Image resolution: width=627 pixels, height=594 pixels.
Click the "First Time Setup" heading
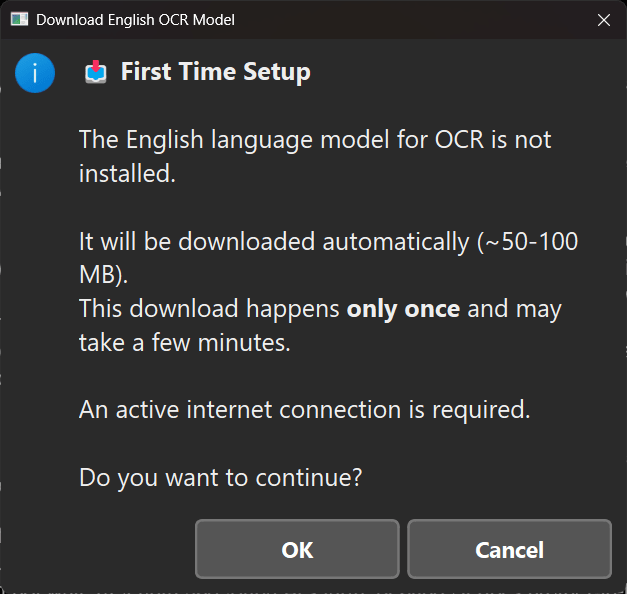[215, 72]
